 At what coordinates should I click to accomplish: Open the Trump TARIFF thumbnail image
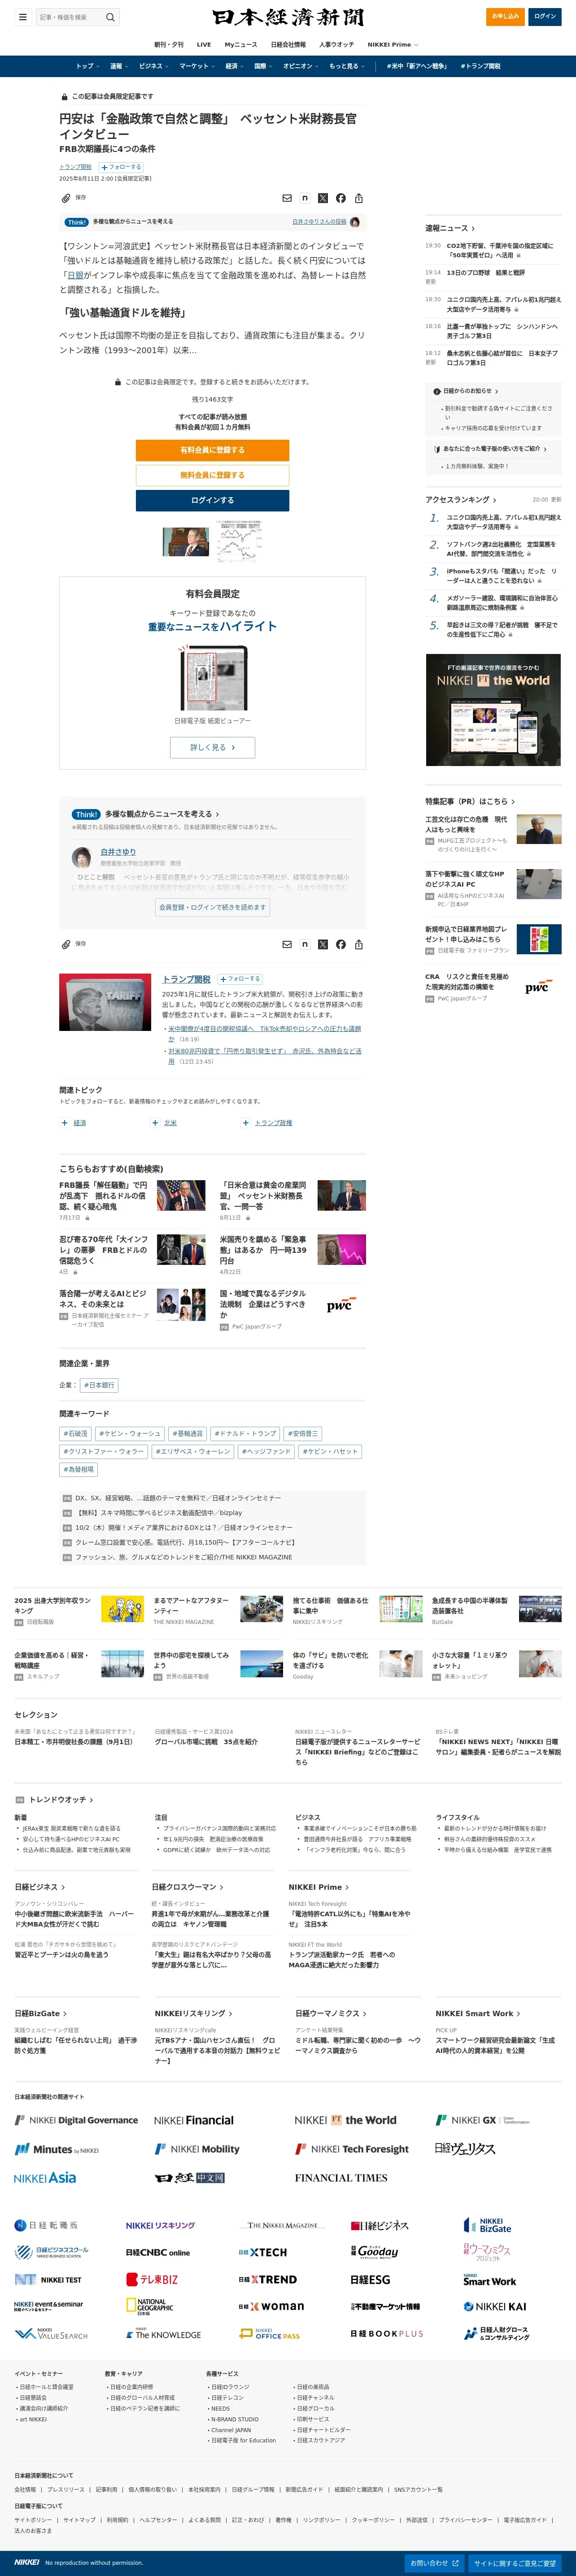click(105, 1001)
